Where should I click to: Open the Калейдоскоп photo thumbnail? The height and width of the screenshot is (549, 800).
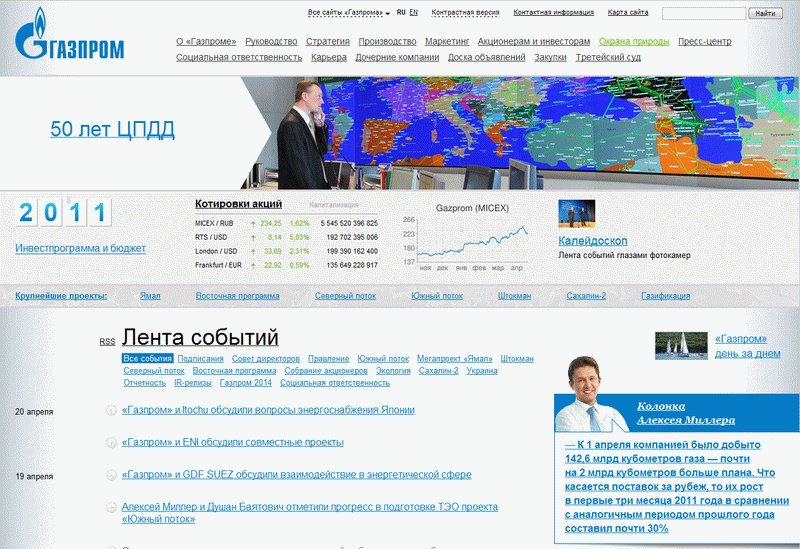577,214
